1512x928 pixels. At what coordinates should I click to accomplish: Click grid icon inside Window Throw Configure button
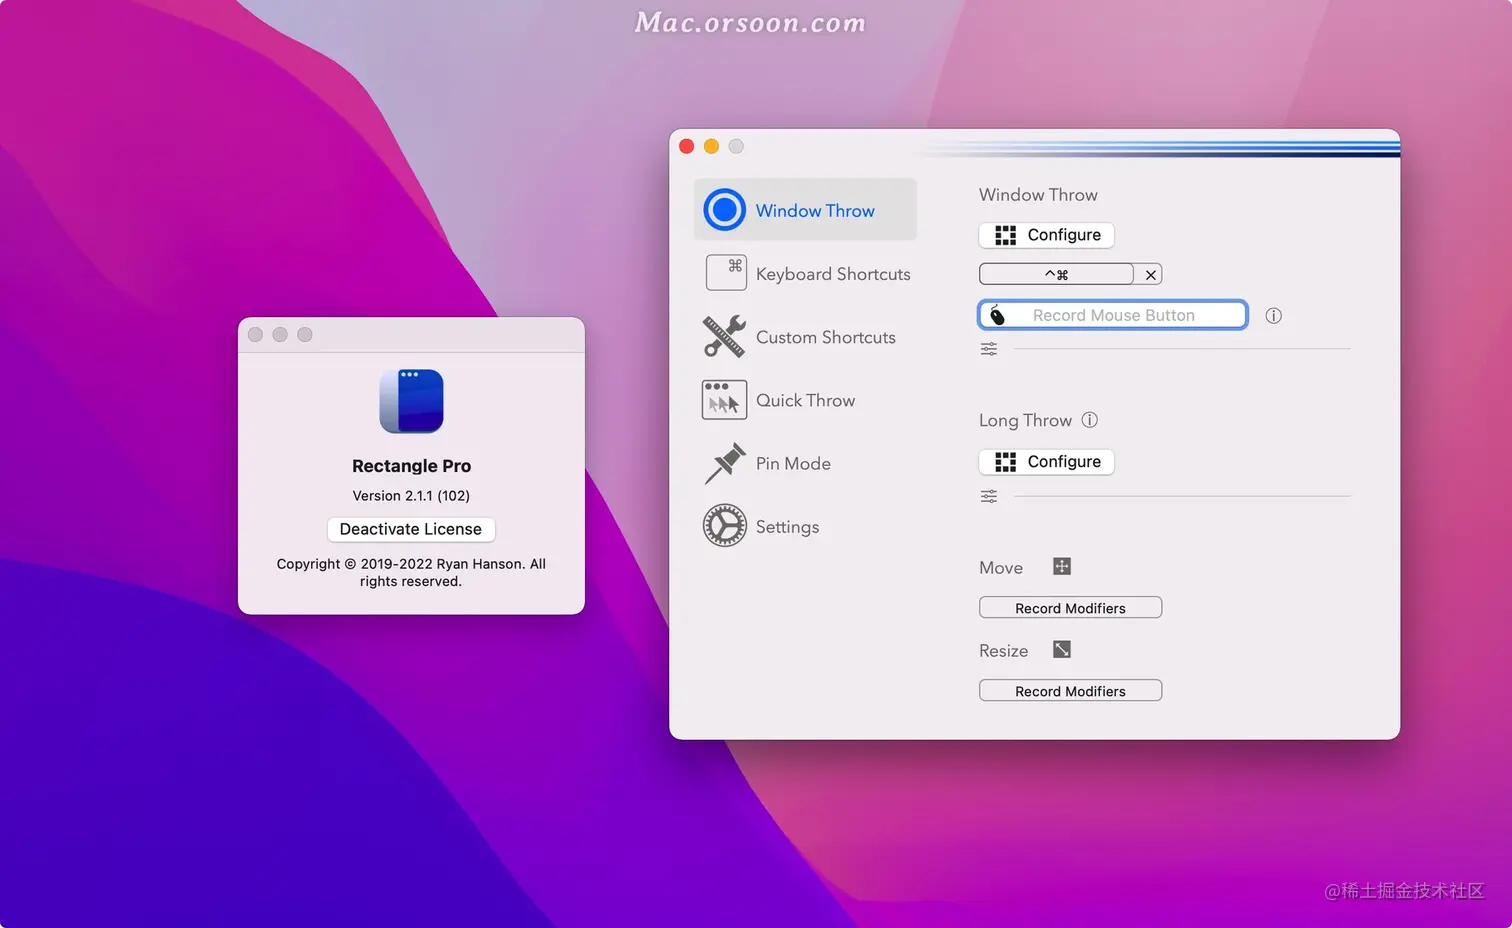(x=1006, y=235)
